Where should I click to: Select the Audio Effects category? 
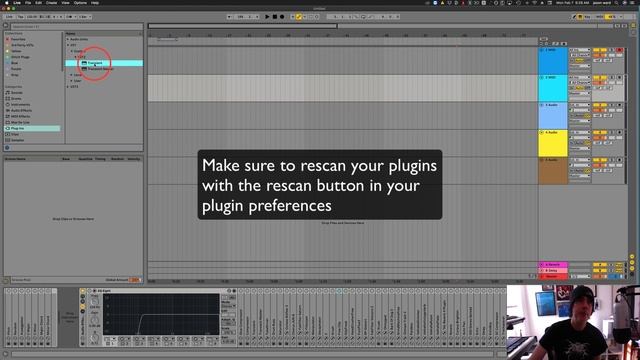coord(21,111)
